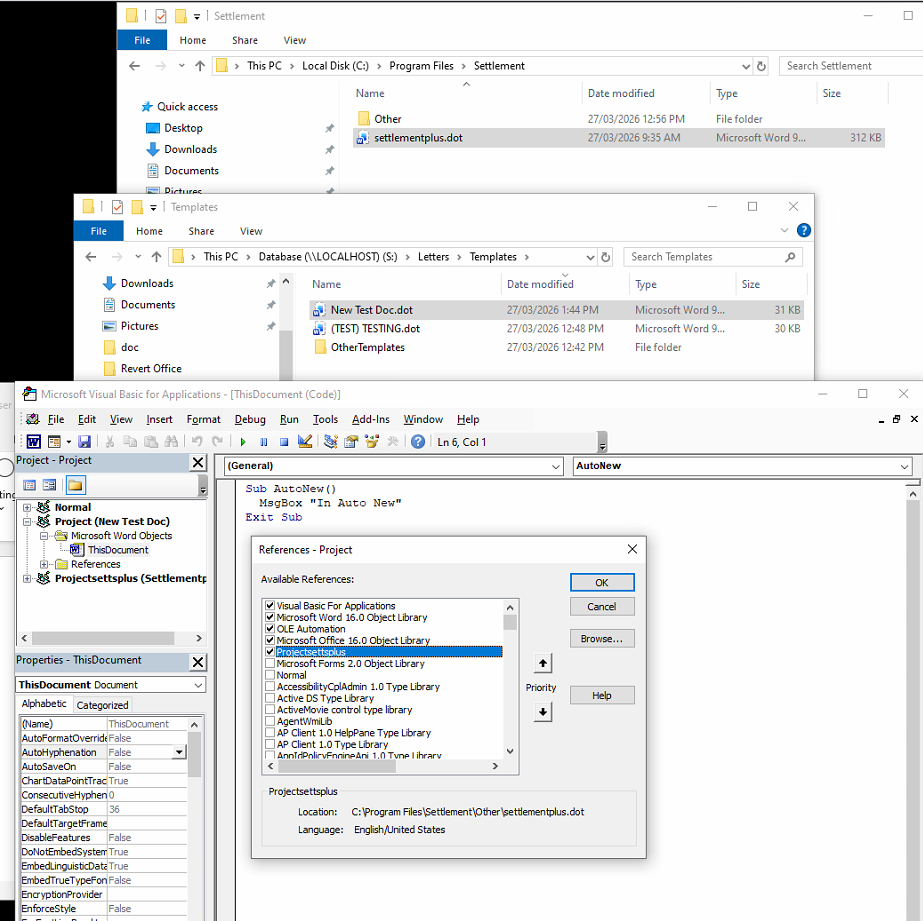This screenshot has width=923, height=921.
Task: Open the Add-Ins menu
Action: point(371,420)
